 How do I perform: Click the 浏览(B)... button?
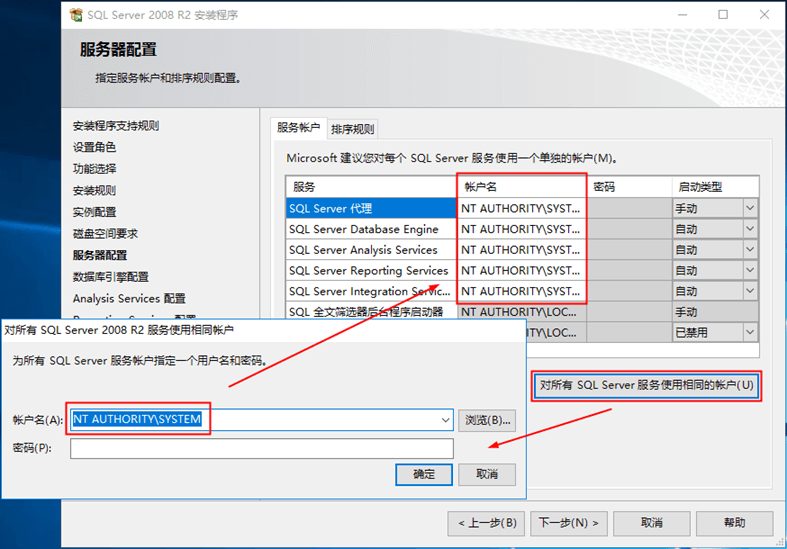click(487, 420)
